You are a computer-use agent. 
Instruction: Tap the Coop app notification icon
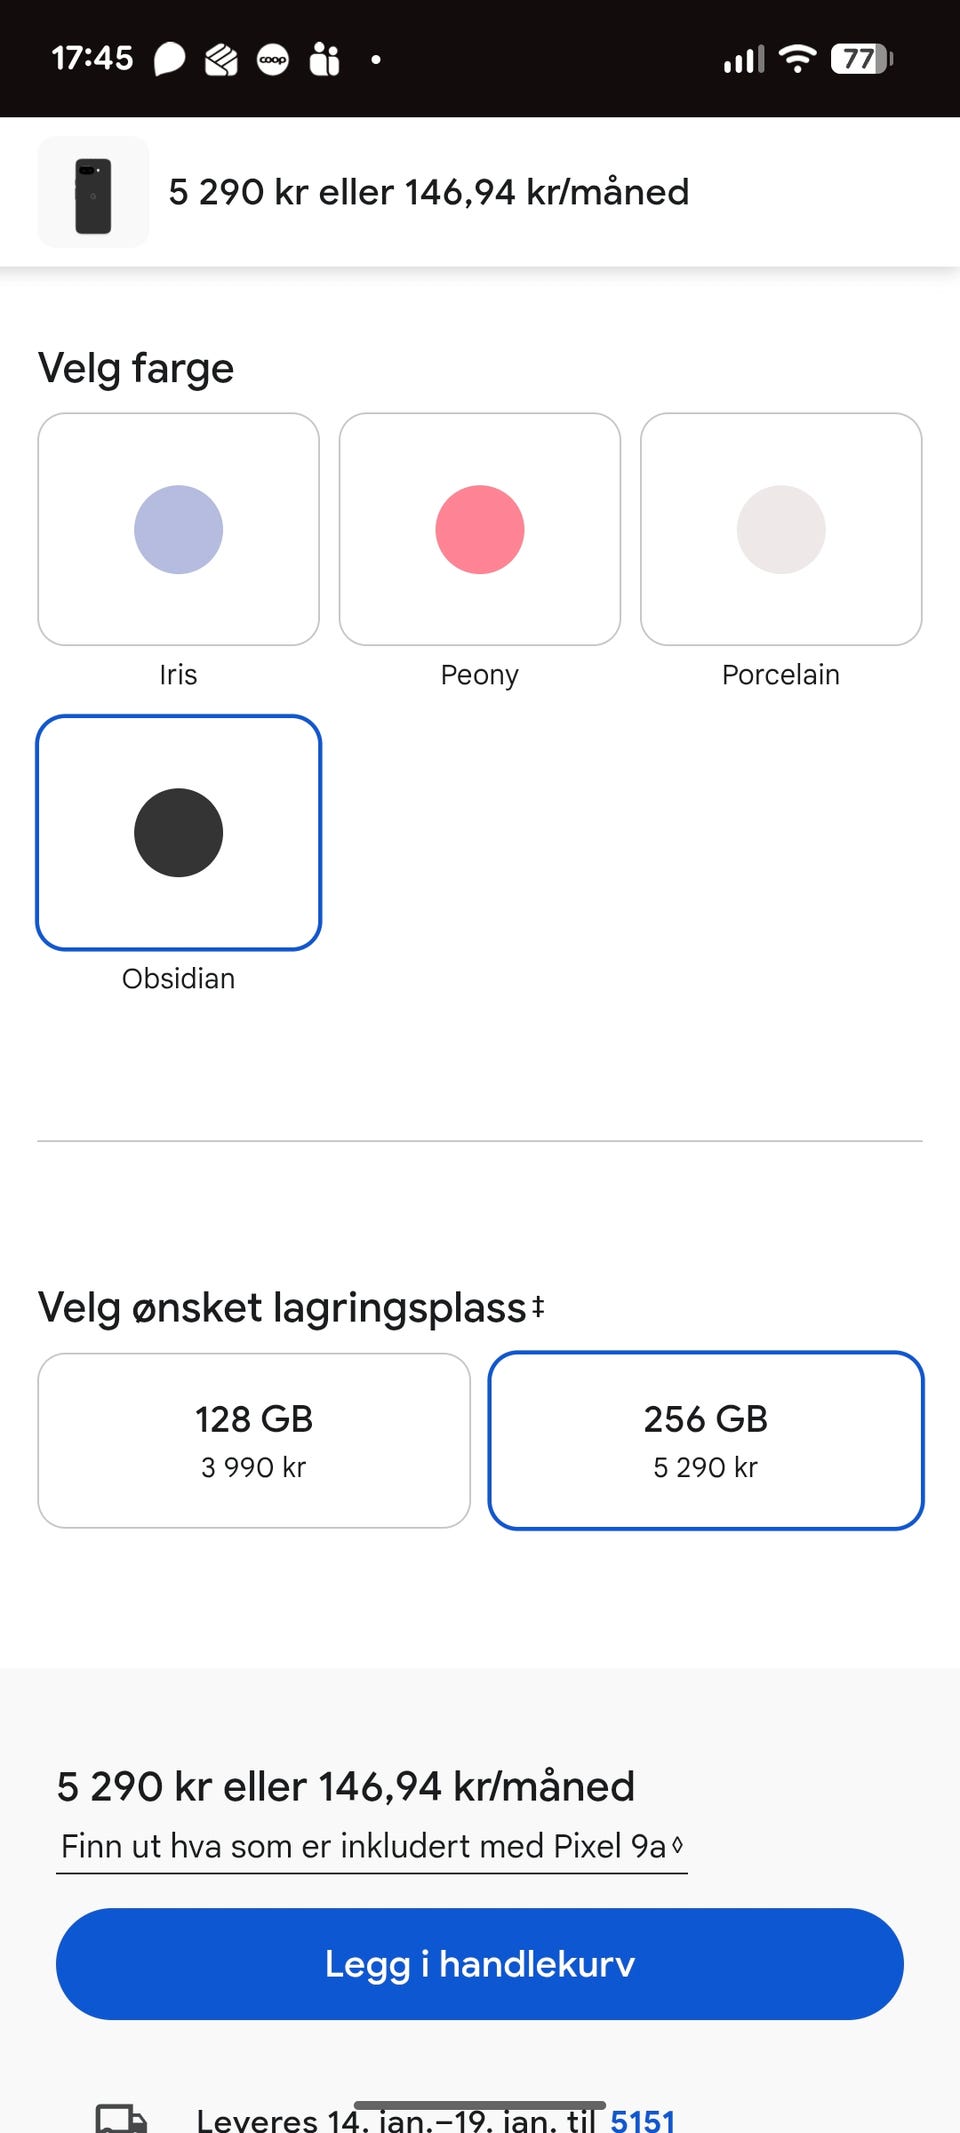[x=273, y=60]
